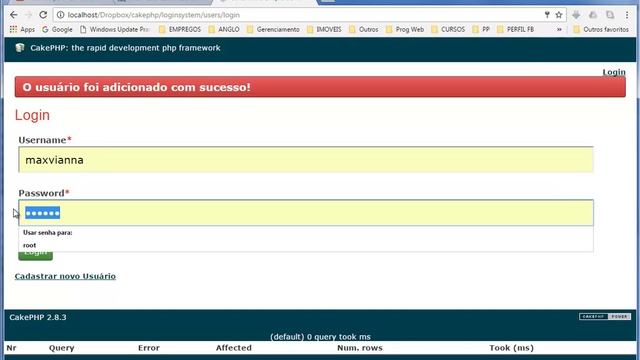Screen dimensions: 640x360
Task: Open the Google bookmark
Action: (57, 29)
